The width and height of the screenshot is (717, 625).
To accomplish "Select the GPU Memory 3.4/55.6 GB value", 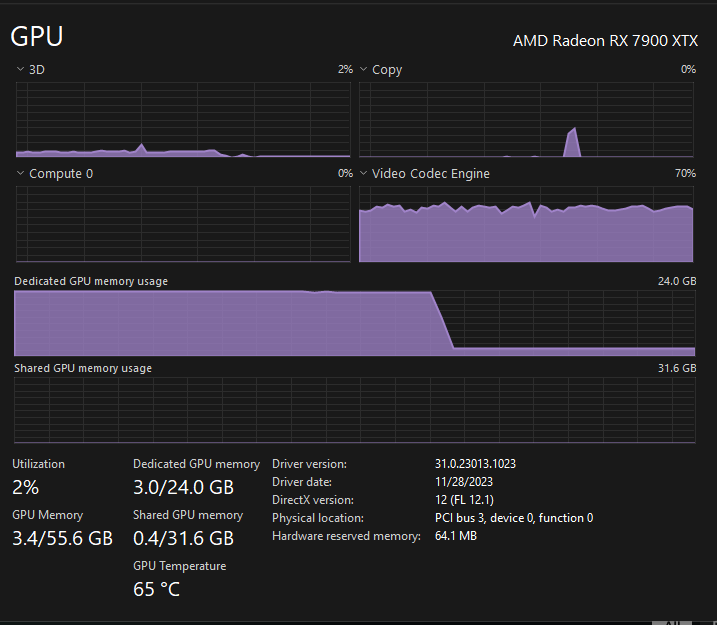I will (62, 538).
